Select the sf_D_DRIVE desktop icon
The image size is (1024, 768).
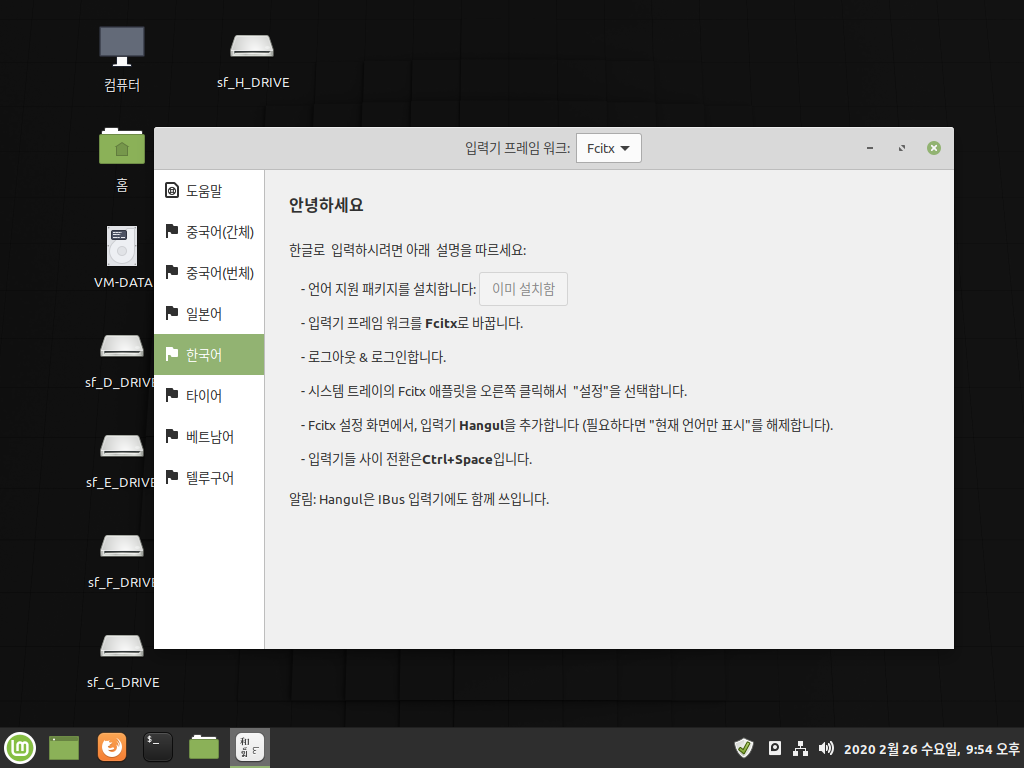point(121,361)
